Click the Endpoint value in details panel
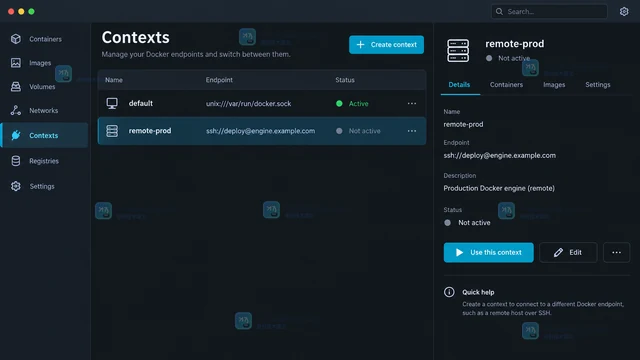The image size is (640, 360). pos(499,156)
